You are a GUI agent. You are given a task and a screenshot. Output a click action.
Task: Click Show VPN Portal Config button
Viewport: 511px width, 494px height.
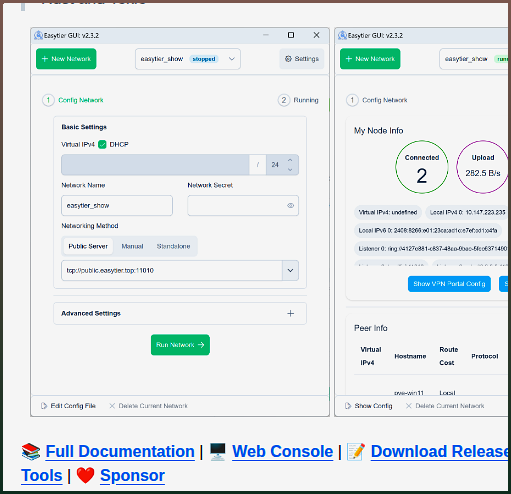(x=449, y=284)
